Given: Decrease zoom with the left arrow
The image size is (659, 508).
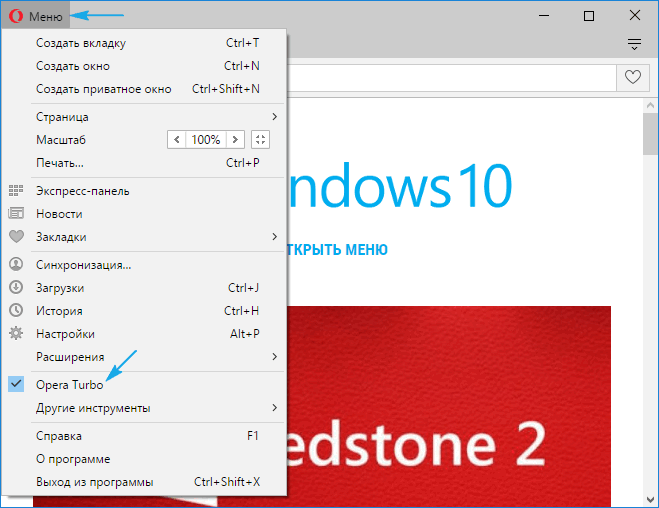Looking at the screenshot, I should (177, 140).
